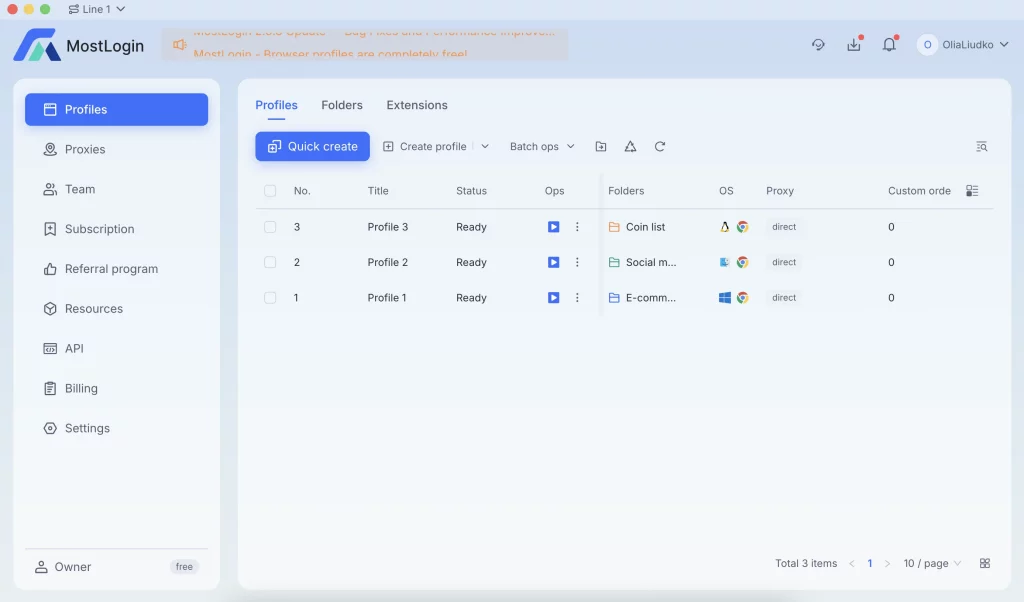Launch Profile 3 with play button
This screenshot has width=1024, height=602.
click(553, 227)
